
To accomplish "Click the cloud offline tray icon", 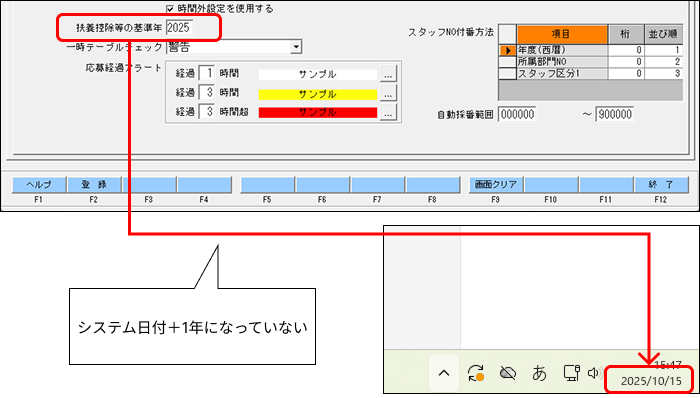I will click(508, 373).
